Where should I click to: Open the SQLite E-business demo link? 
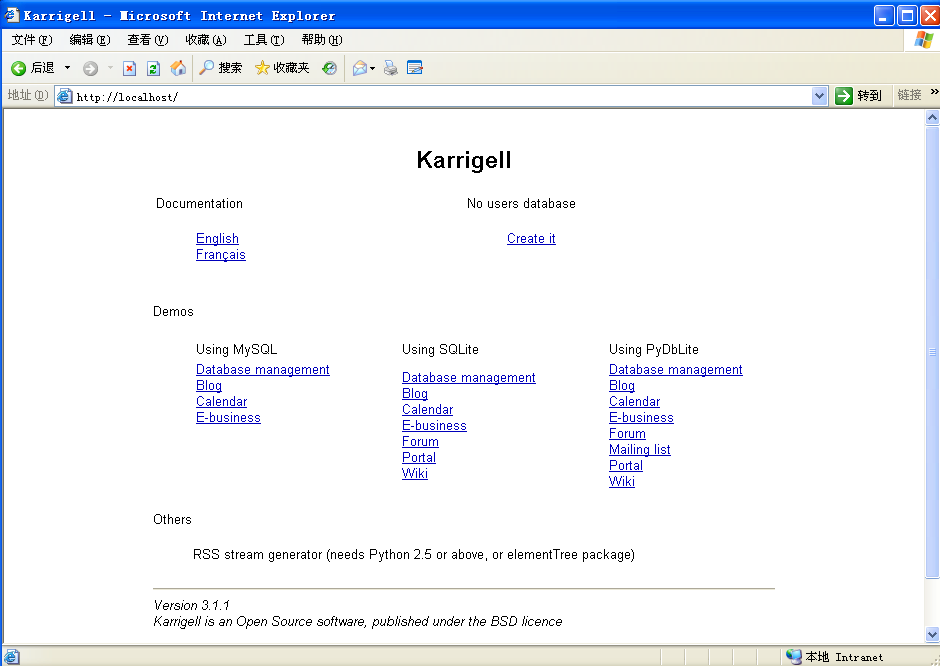click(434, 426)
